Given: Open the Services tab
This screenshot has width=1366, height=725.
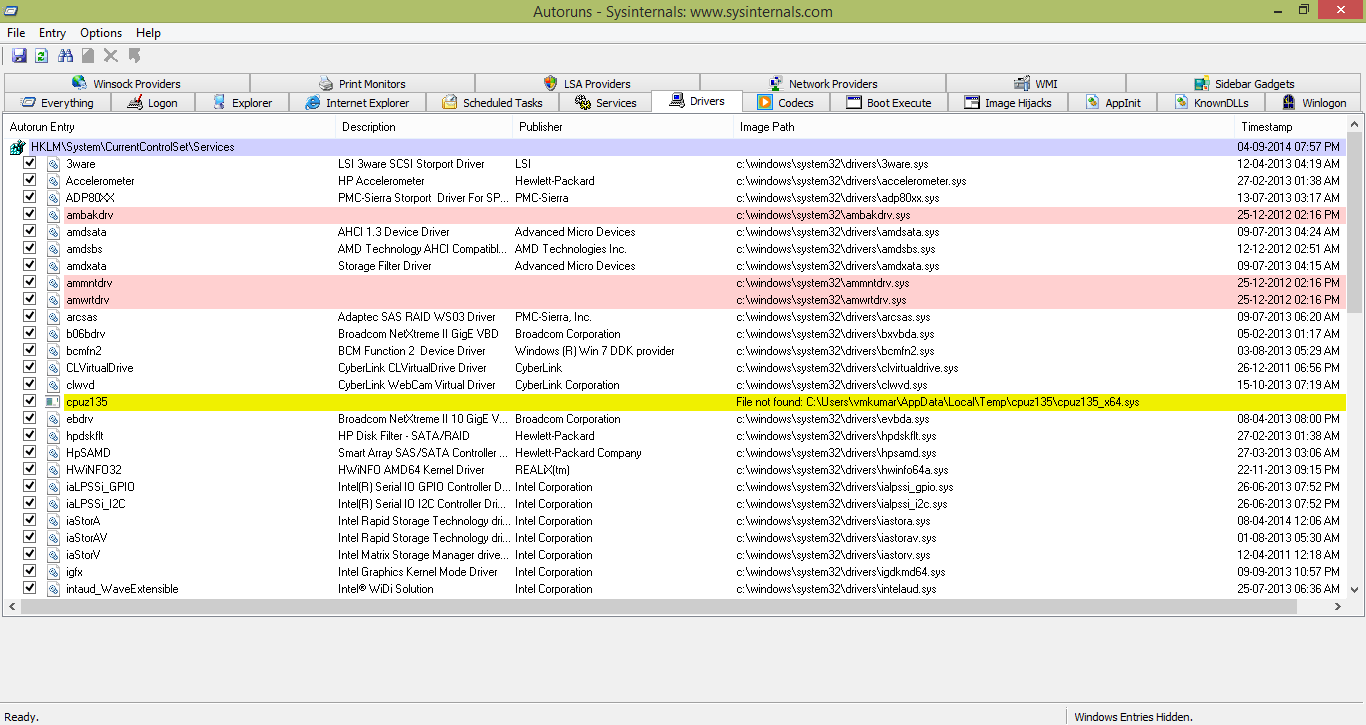Looking at the screenshot, I should coord(605,102).
